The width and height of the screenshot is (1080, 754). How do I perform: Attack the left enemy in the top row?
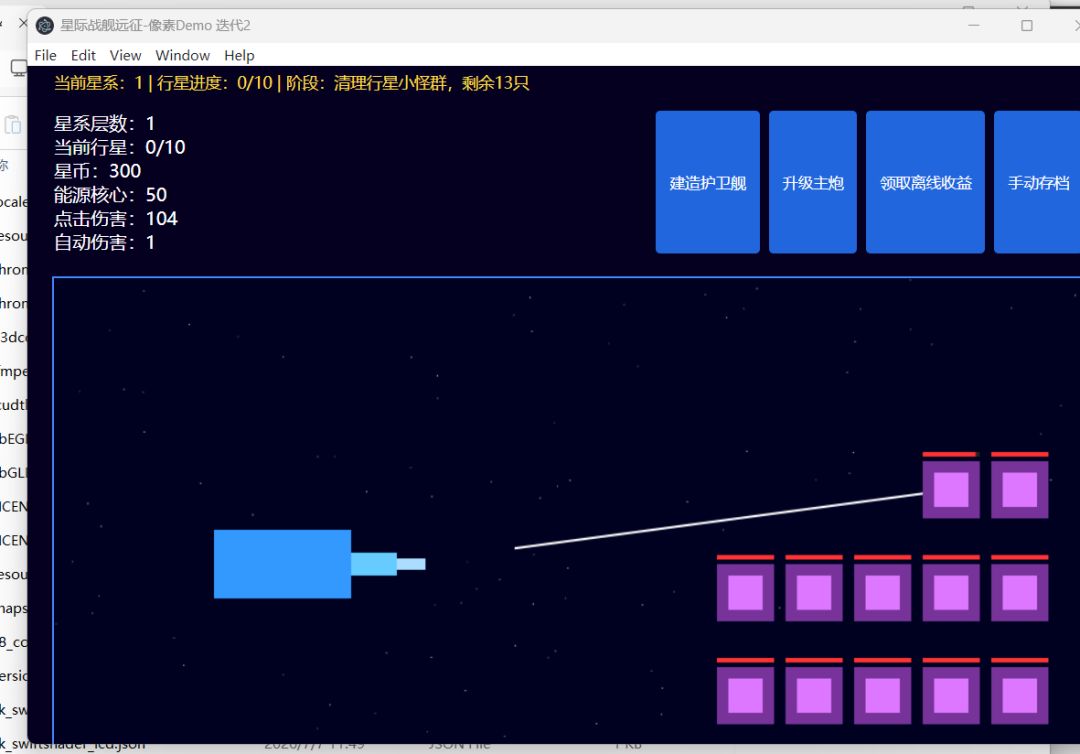pyautogui.click(x=951, y=490)
